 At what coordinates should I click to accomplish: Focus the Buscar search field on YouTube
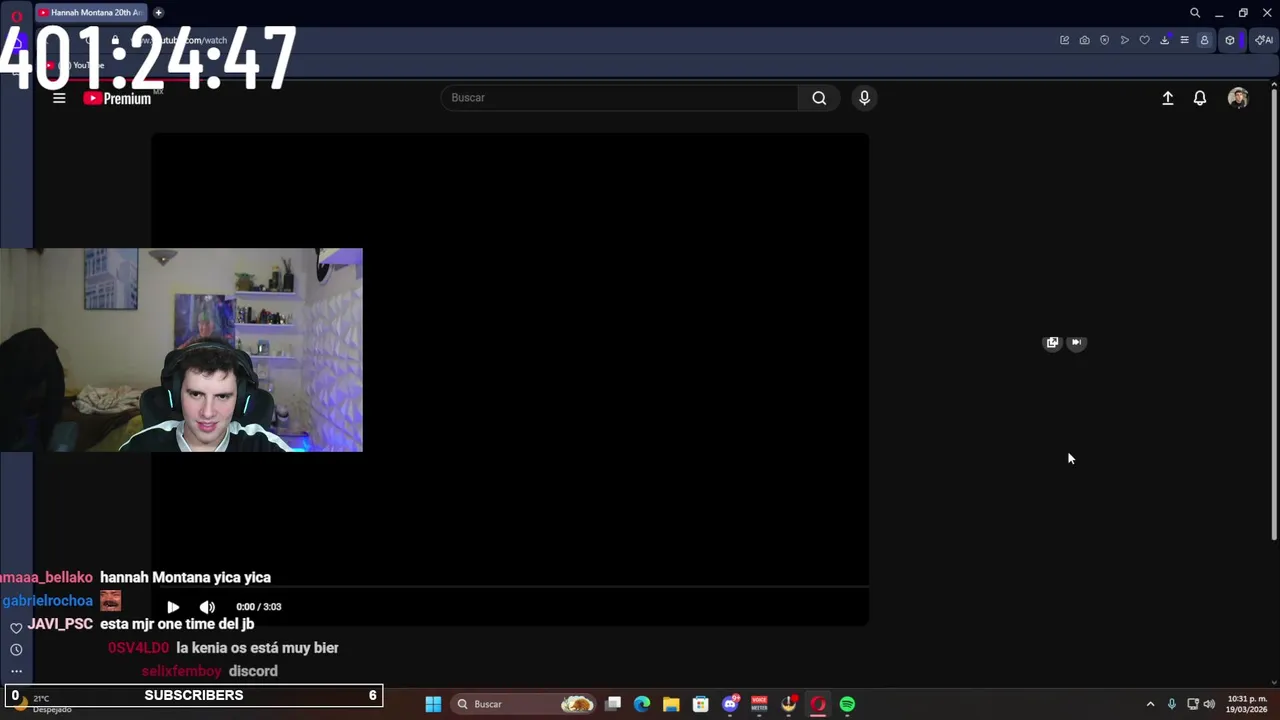pyautogui.click(x=620, y=98)
